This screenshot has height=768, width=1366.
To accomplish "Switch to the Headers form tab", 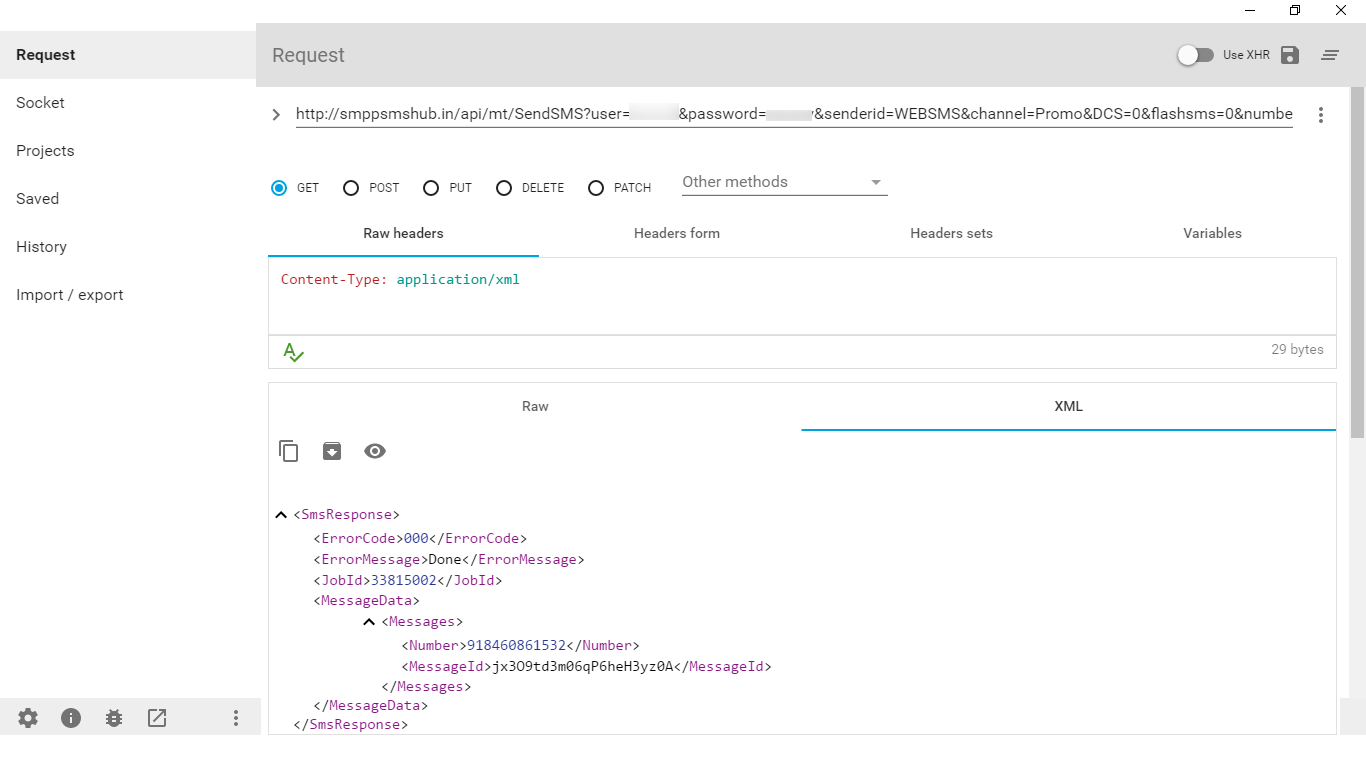I will pyautogui.click(x=677, y=233).
